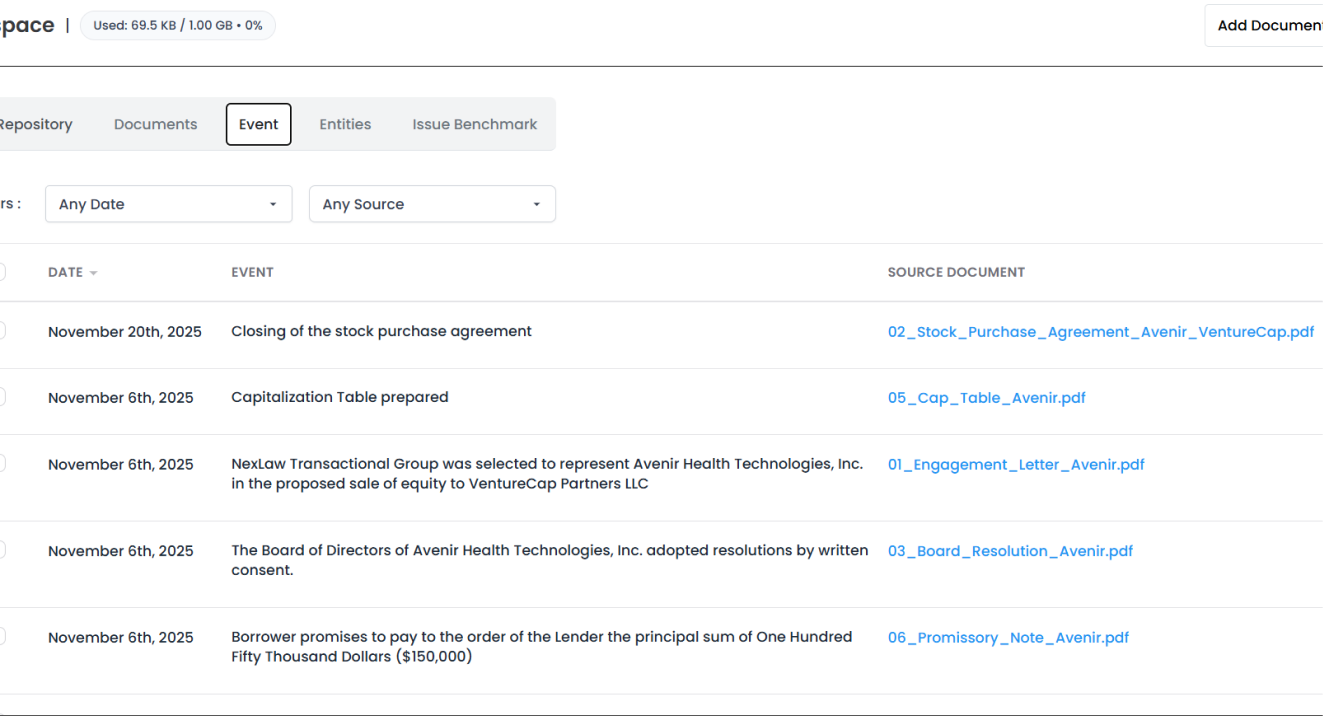This screenshot has width=1323, height=719.
Task: Switch to the Repository tab
Action: [36, 124]
